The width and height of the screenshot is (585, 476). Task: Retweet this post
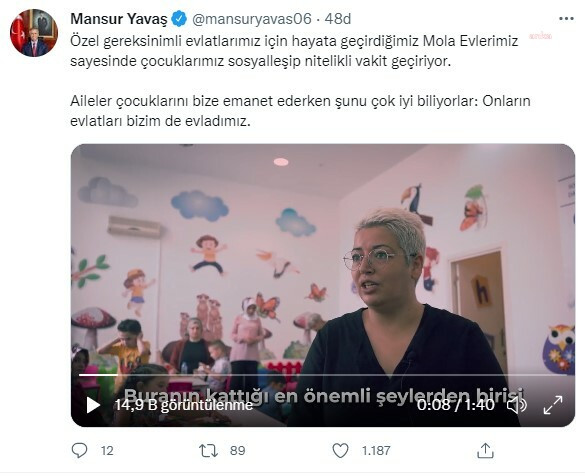point(208,451)
